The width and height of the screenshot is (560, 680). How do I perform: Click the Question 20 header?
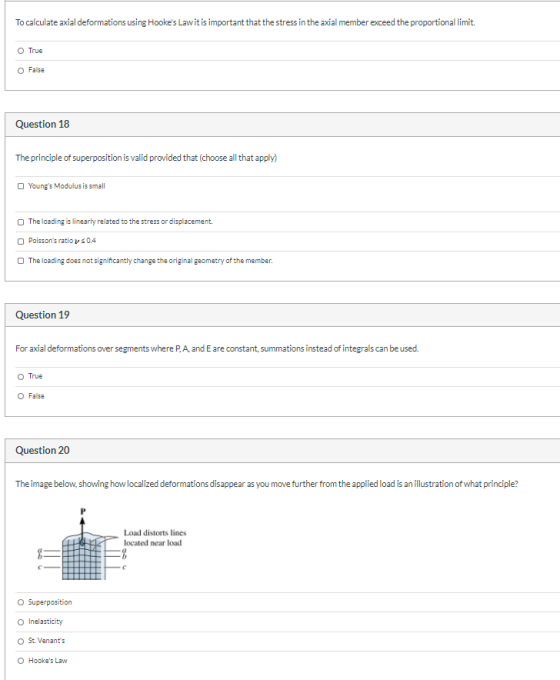coord(42,451)
